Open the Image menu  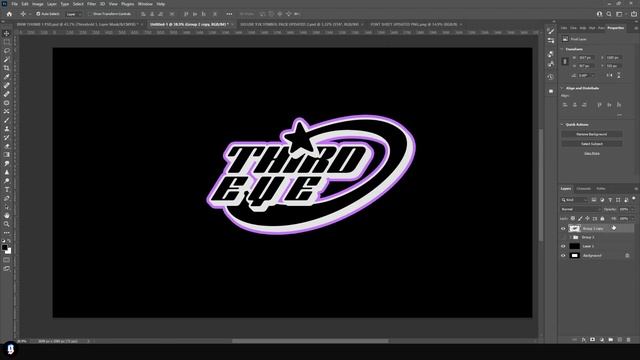coord(37,4)
